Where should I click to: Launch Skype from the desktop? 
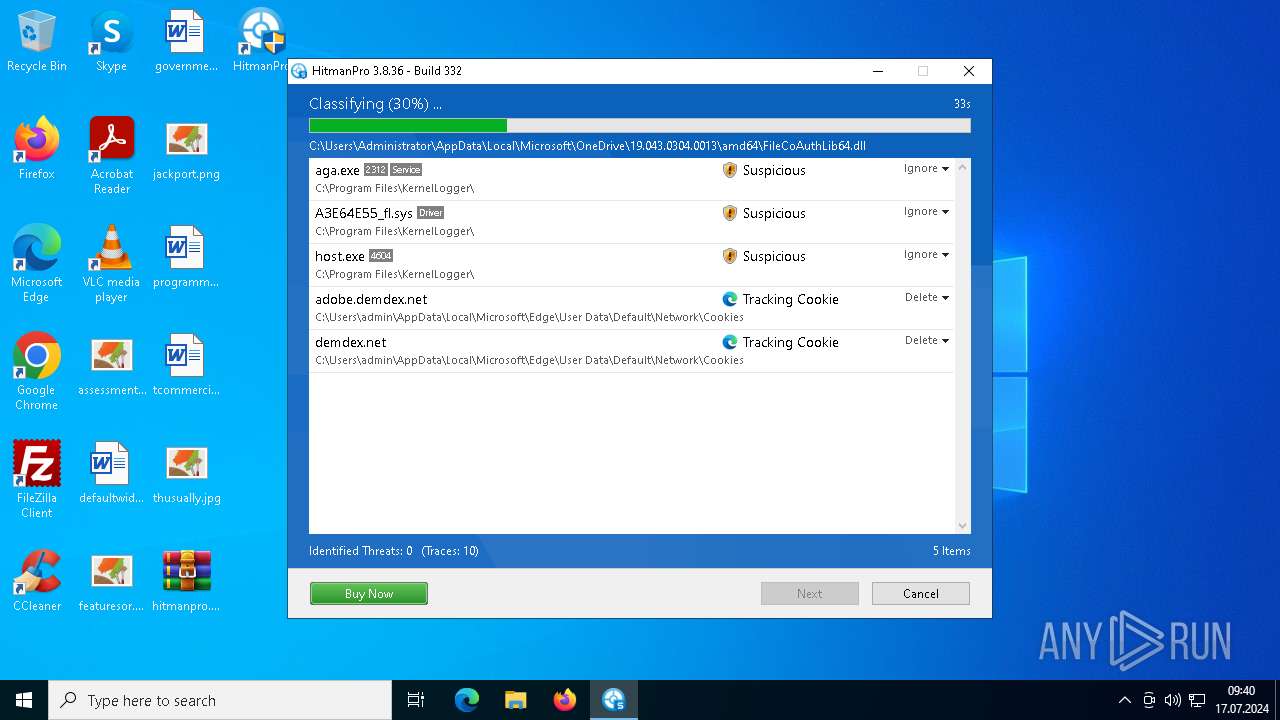click(x=111, y=41)
